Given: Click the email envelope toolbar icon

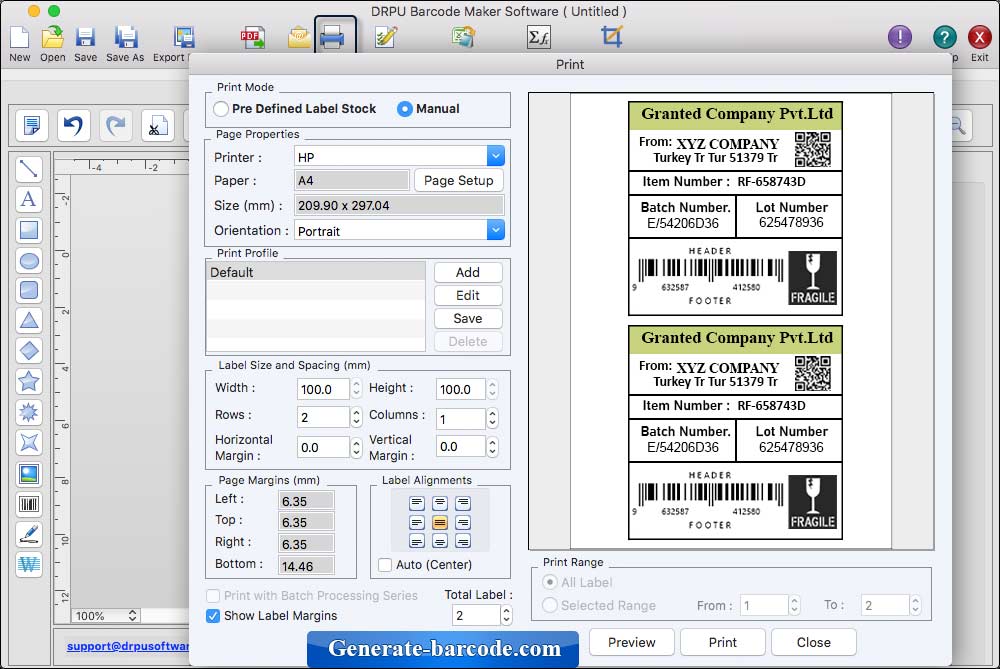Looking at the screenshot, I should (x=298, y=38).
